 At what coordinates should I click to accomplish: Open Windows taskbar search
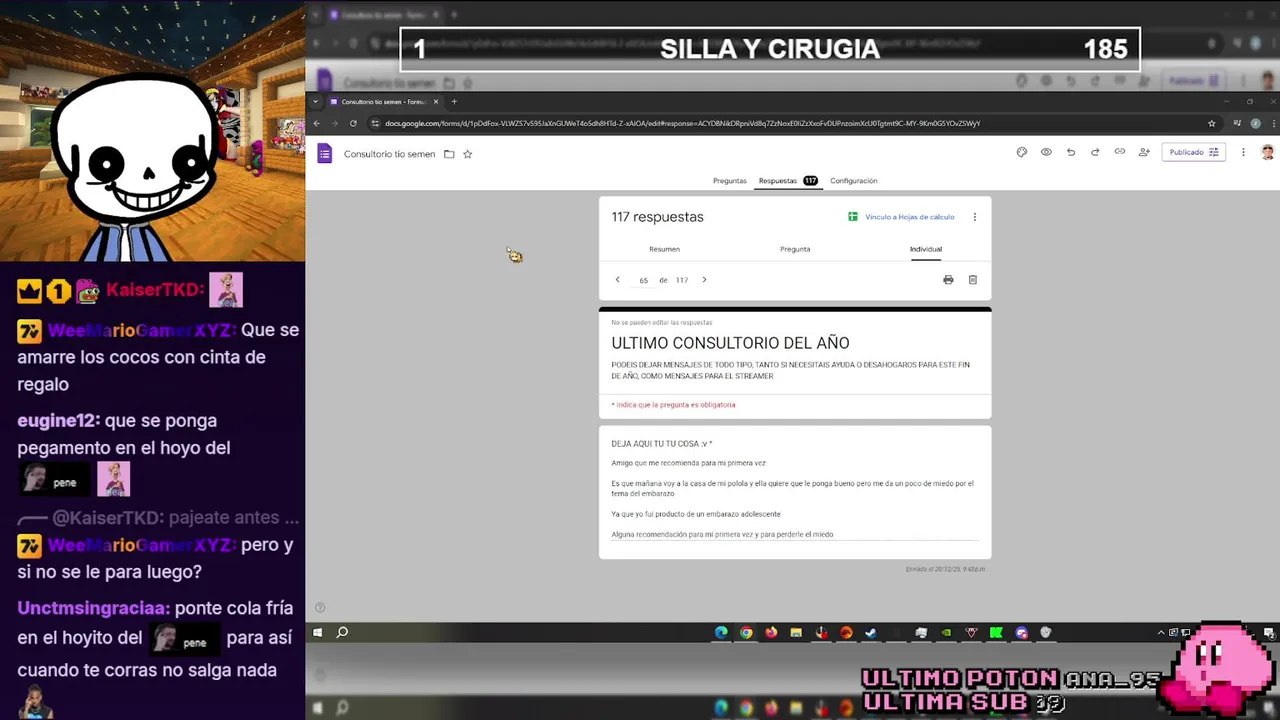342,632
